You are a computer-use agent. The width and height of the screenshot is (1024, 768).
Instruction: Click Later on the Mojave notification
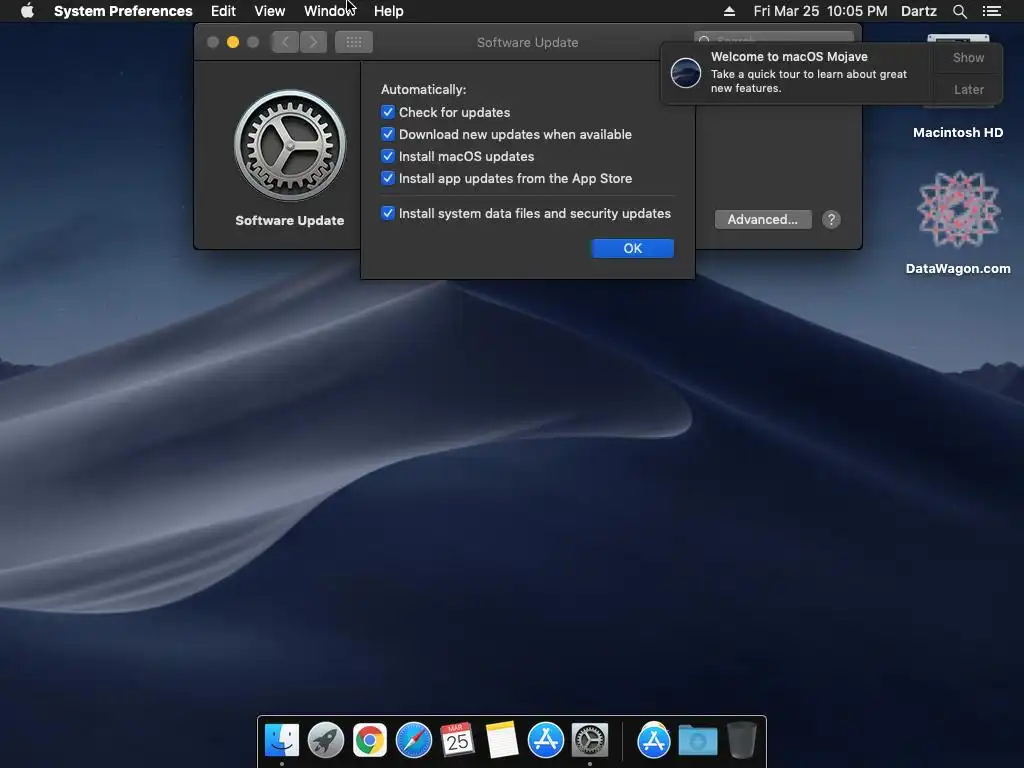968,89
